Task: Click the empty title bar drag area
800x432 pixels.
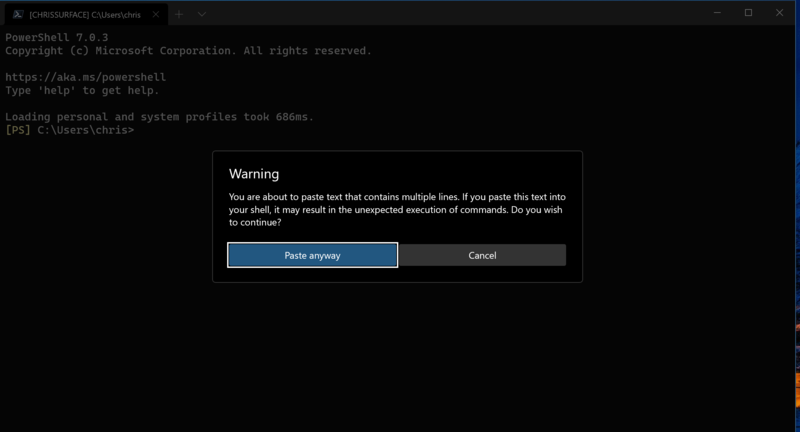Action: 450,14
